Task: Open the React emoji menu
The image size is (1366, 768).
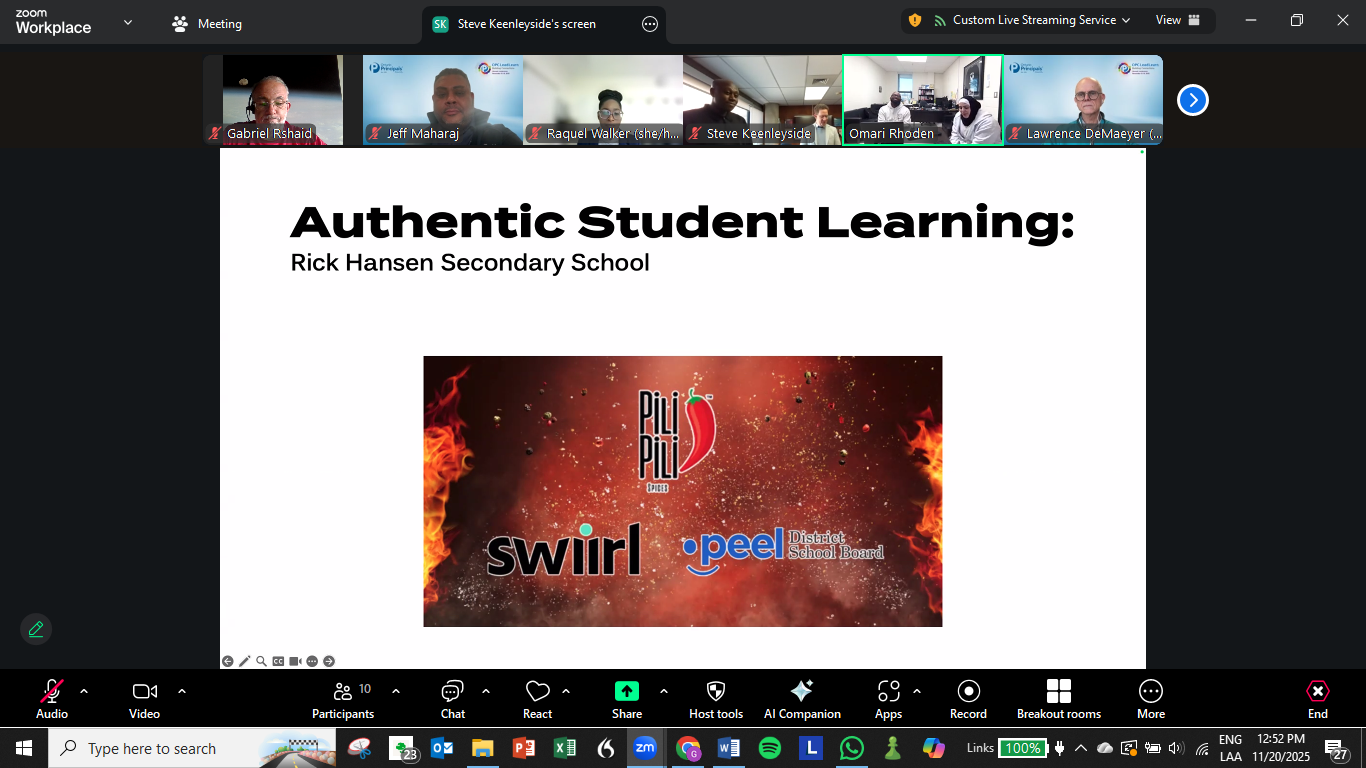Action: (x=538, y=699)
